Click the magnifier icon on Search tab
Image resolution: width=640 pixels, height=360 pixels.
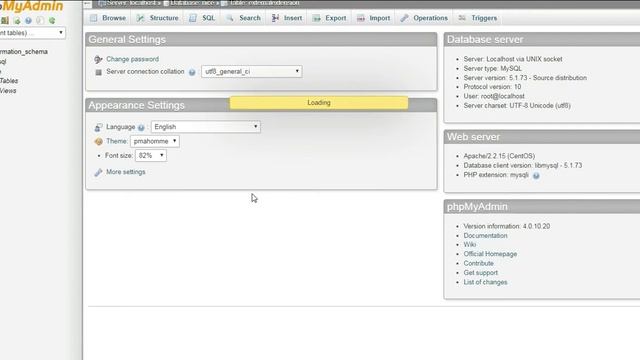[230, 18]
